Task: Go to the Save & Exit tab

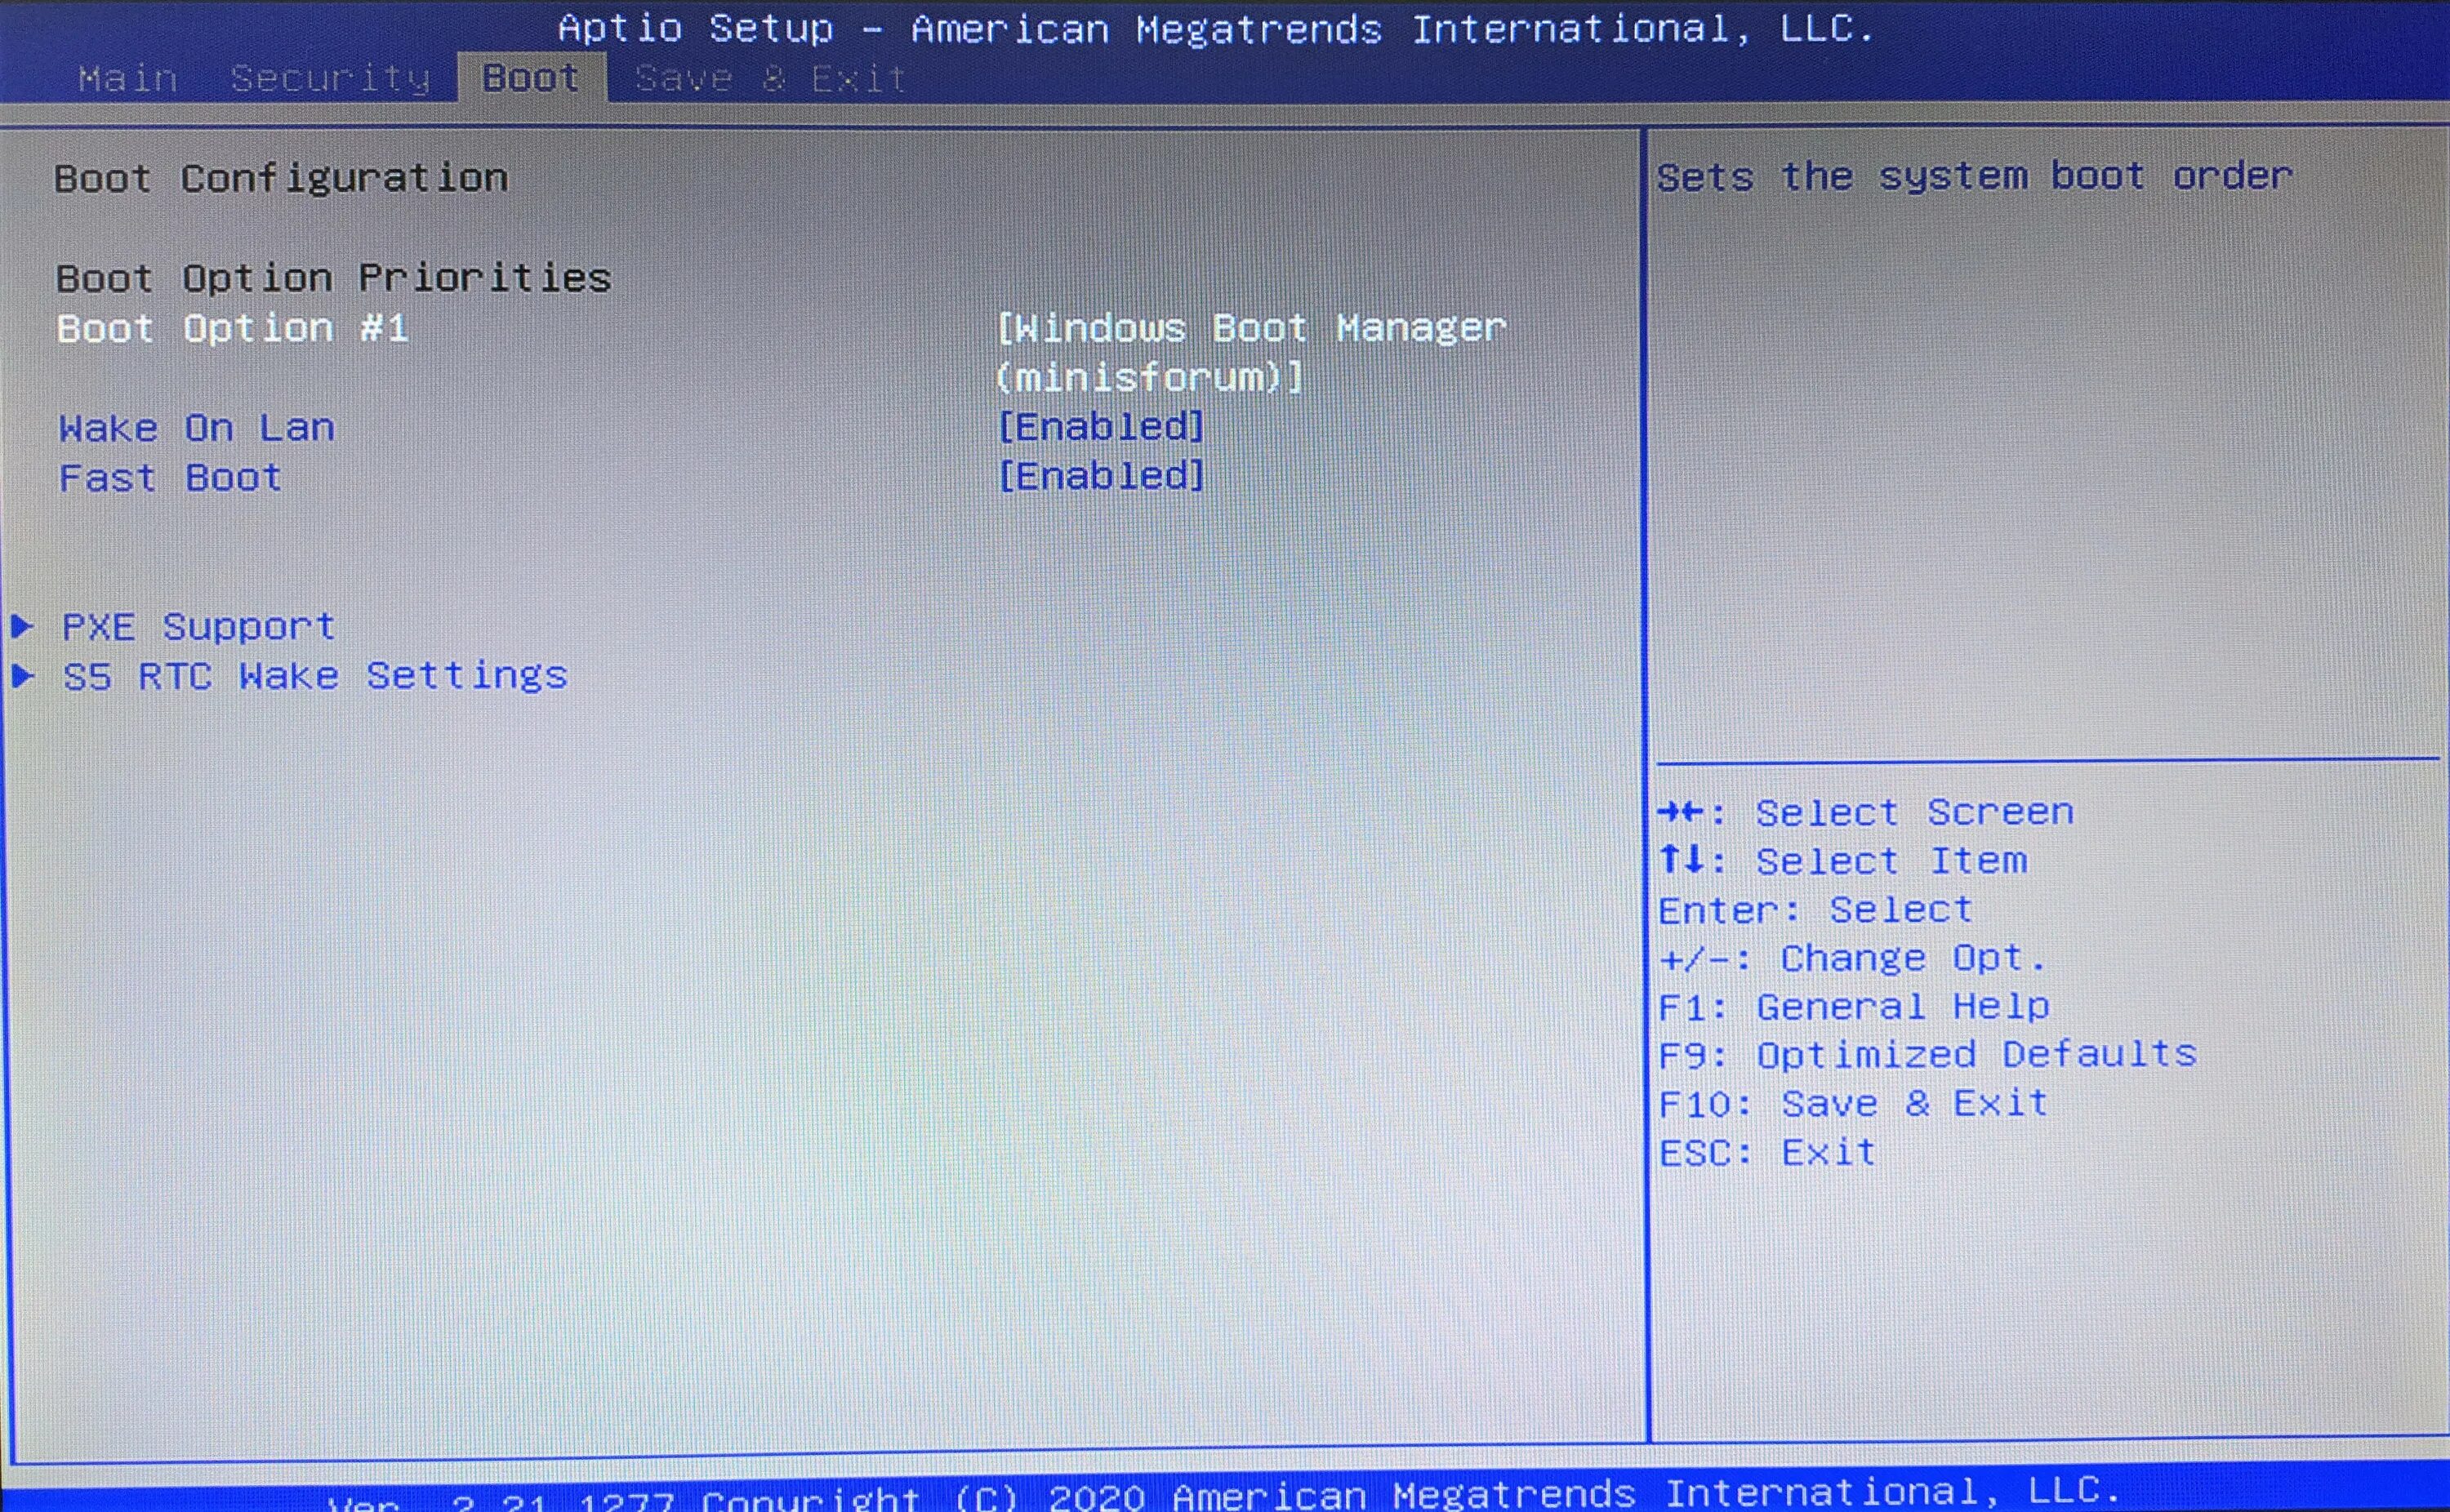Action: 771,78
